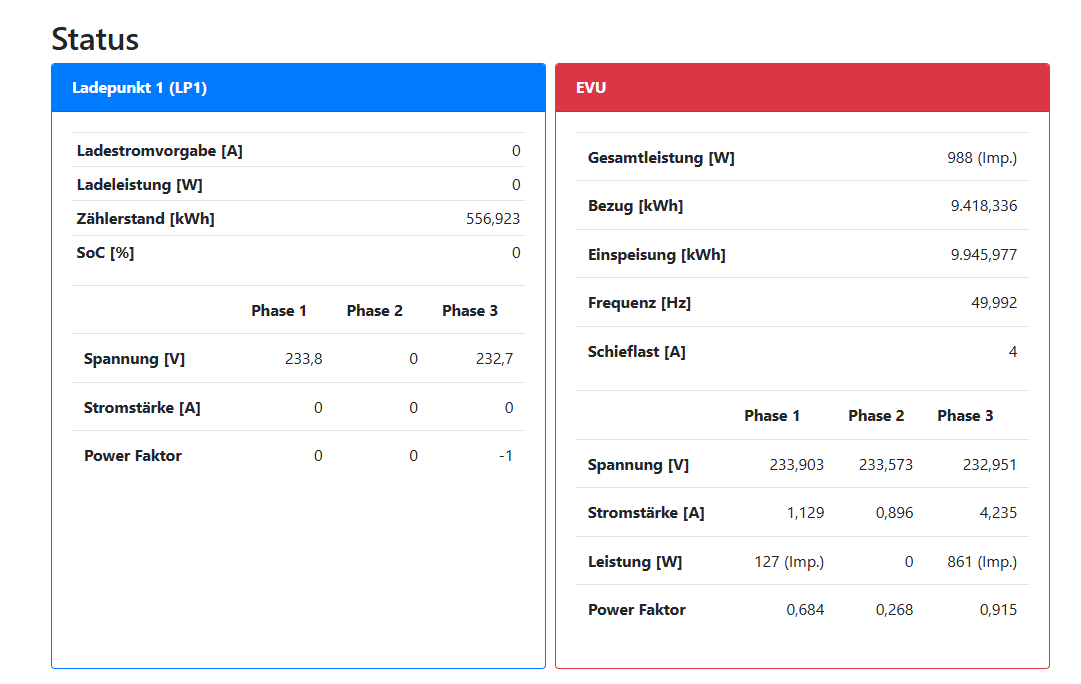The height and width of the screenshot is (684, 1081).
Task: Select the Phase 2 column header in EVU
Action: (x=876, y=416)
